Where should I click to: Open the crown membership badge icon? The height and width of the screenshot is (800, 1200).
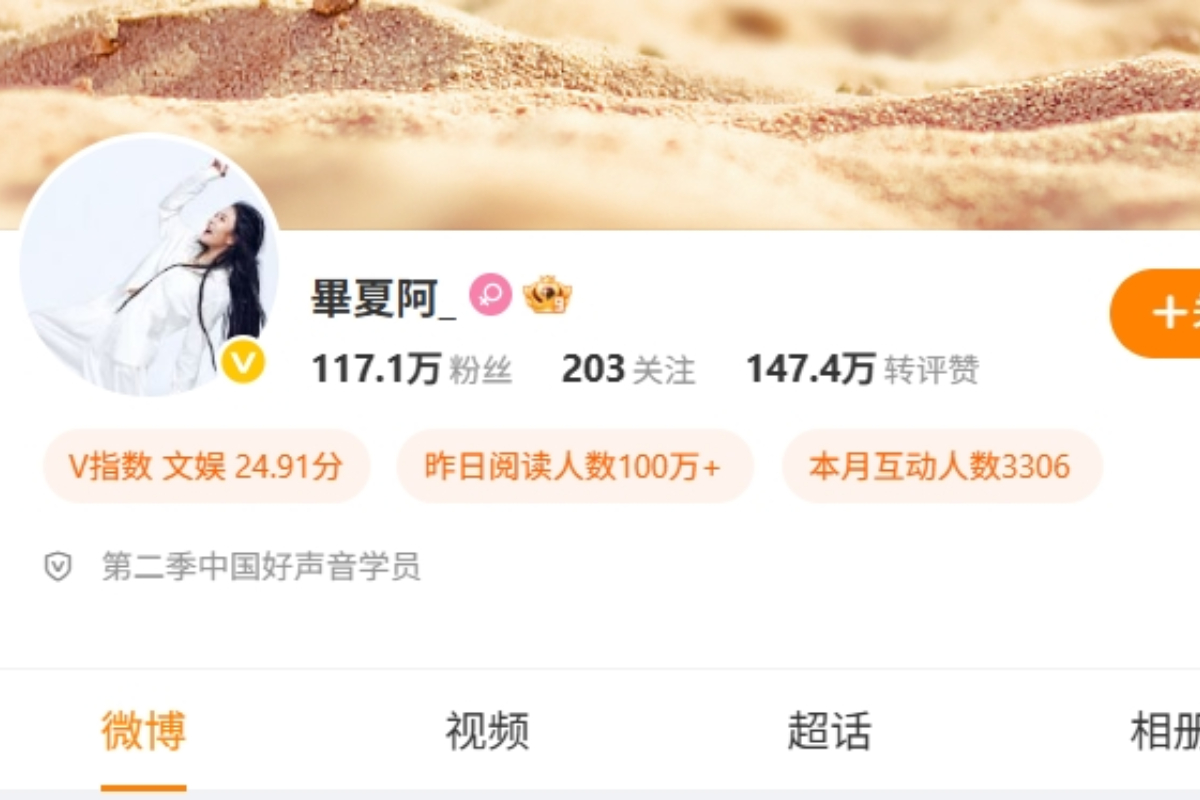coord(547,295)
